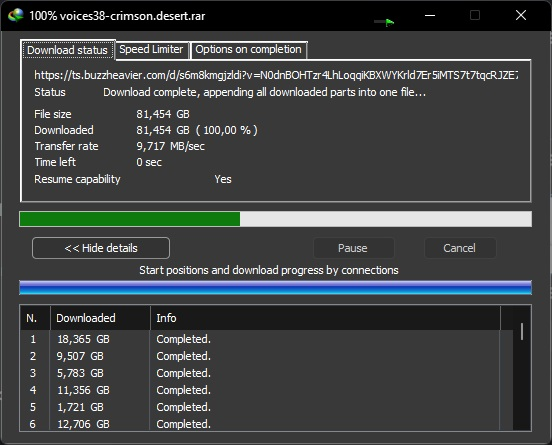Click the N. column header
This screenshot has height=445, width=552.
click(35, 318)
